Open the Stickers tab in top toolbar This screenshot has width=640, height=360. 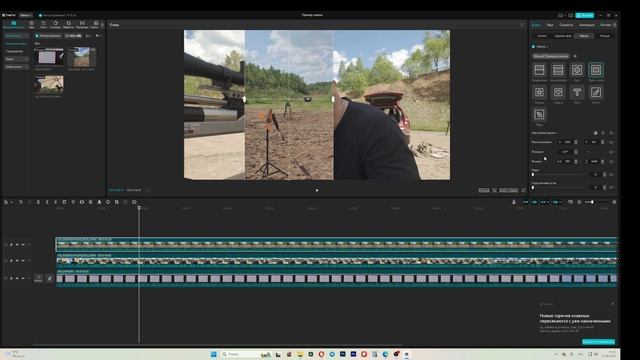tap(56, 24)
